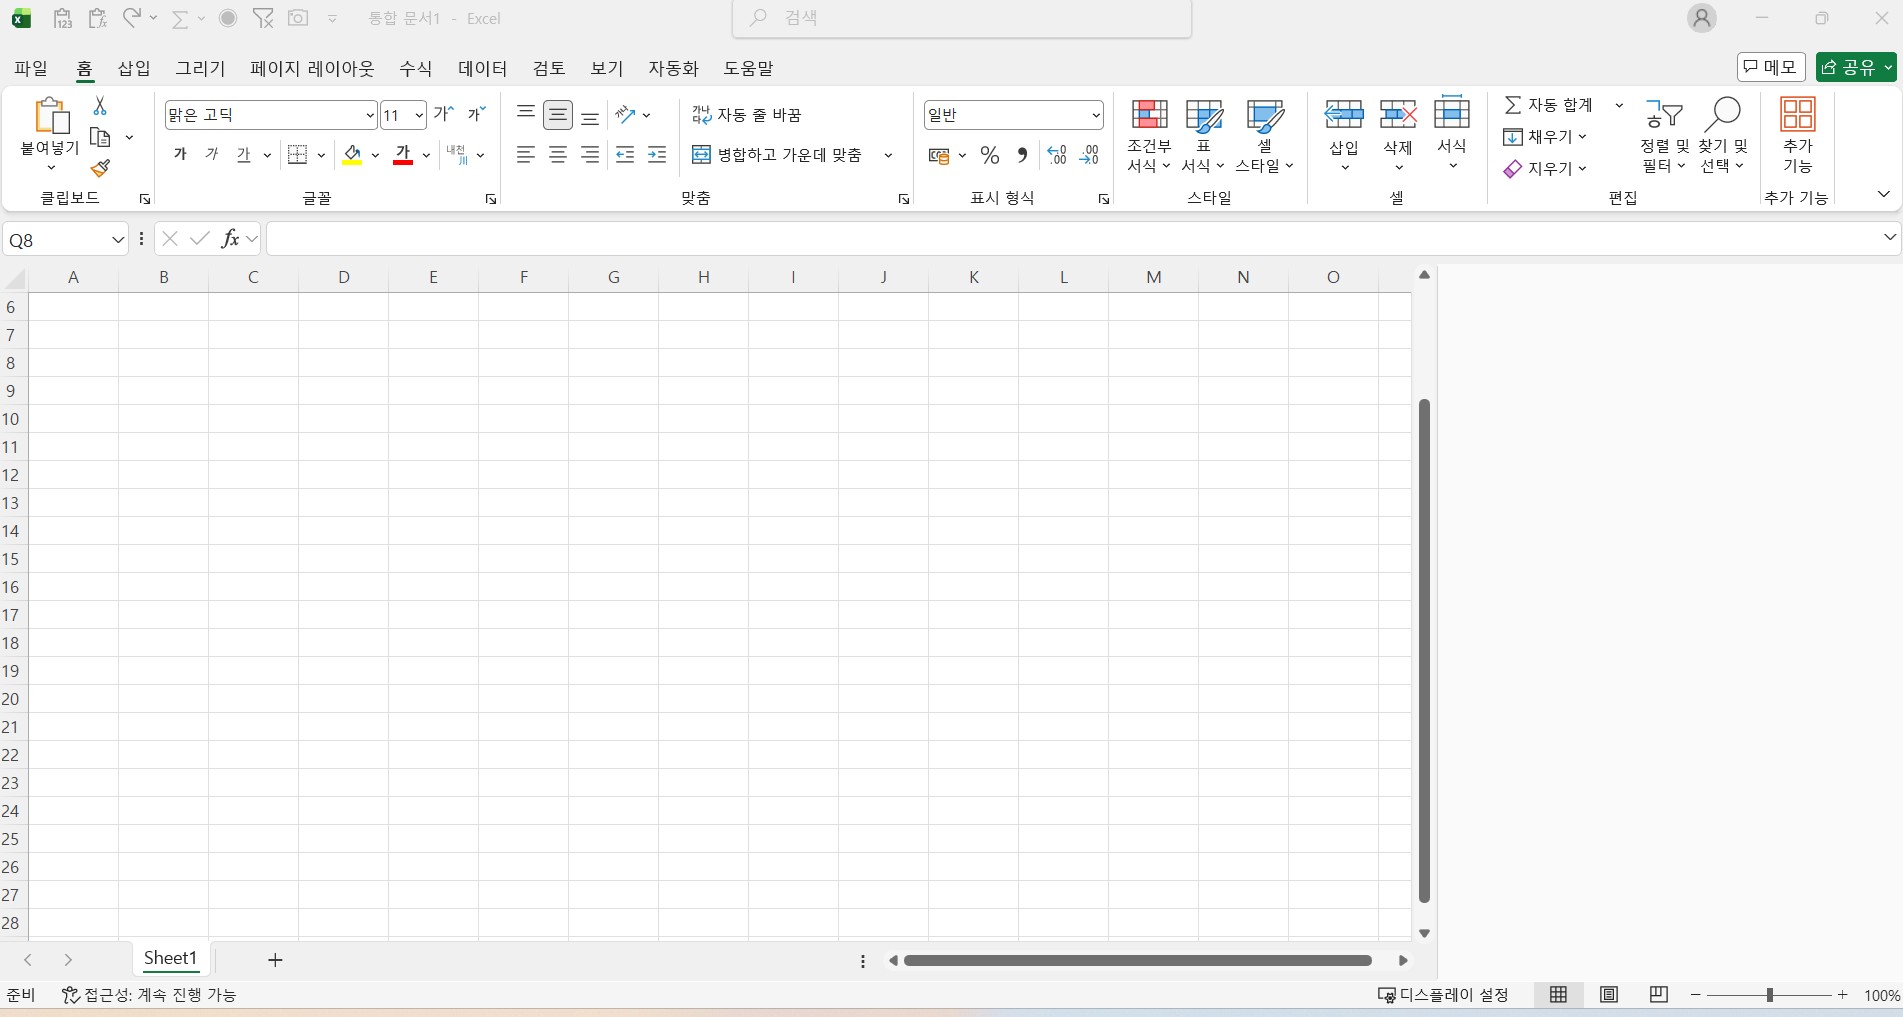Viewport: 1903px width, 1017px height.
Task: Click the red font color icon
Action: click(x=403, y=155)
